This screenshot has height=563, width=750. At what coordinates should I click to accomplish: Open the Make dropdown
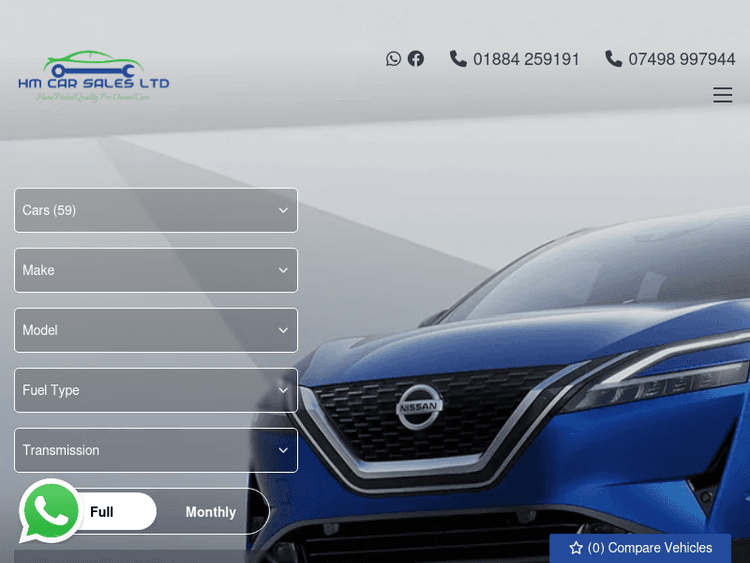click(x=156, y=270)
